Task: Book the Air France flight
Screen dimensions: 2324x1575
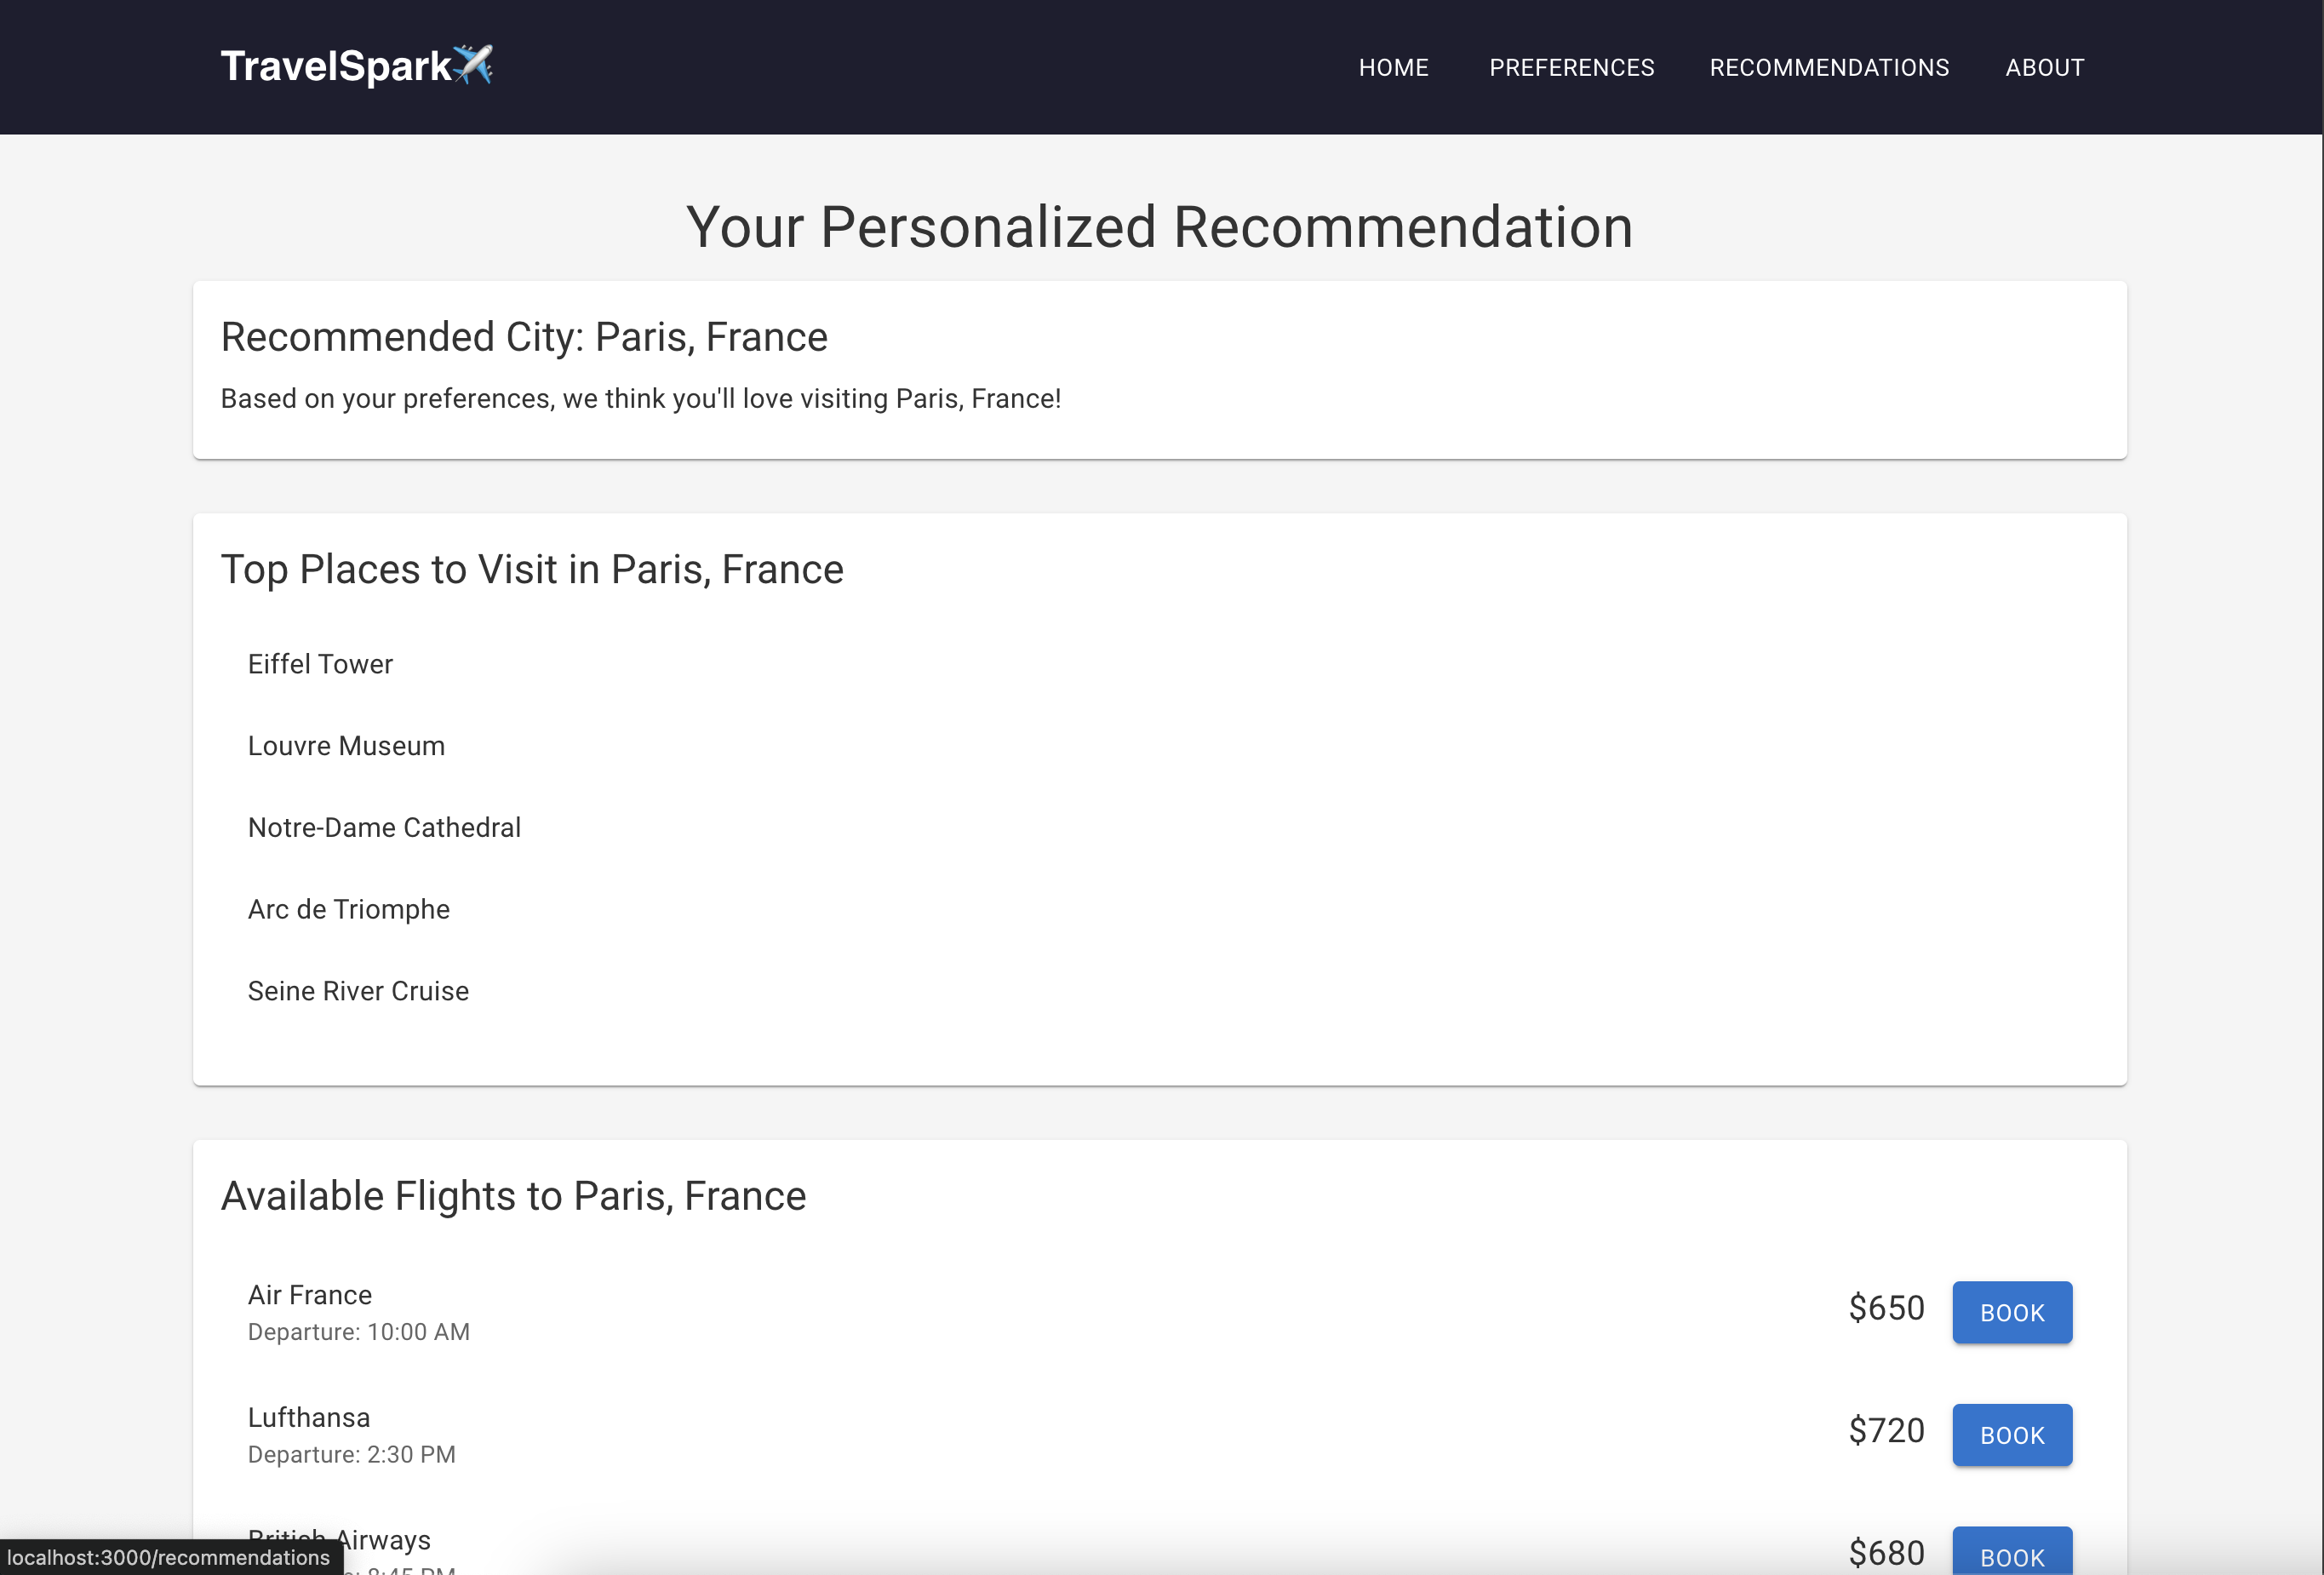Action: pyautogui.click(x=2011, y=1312)
